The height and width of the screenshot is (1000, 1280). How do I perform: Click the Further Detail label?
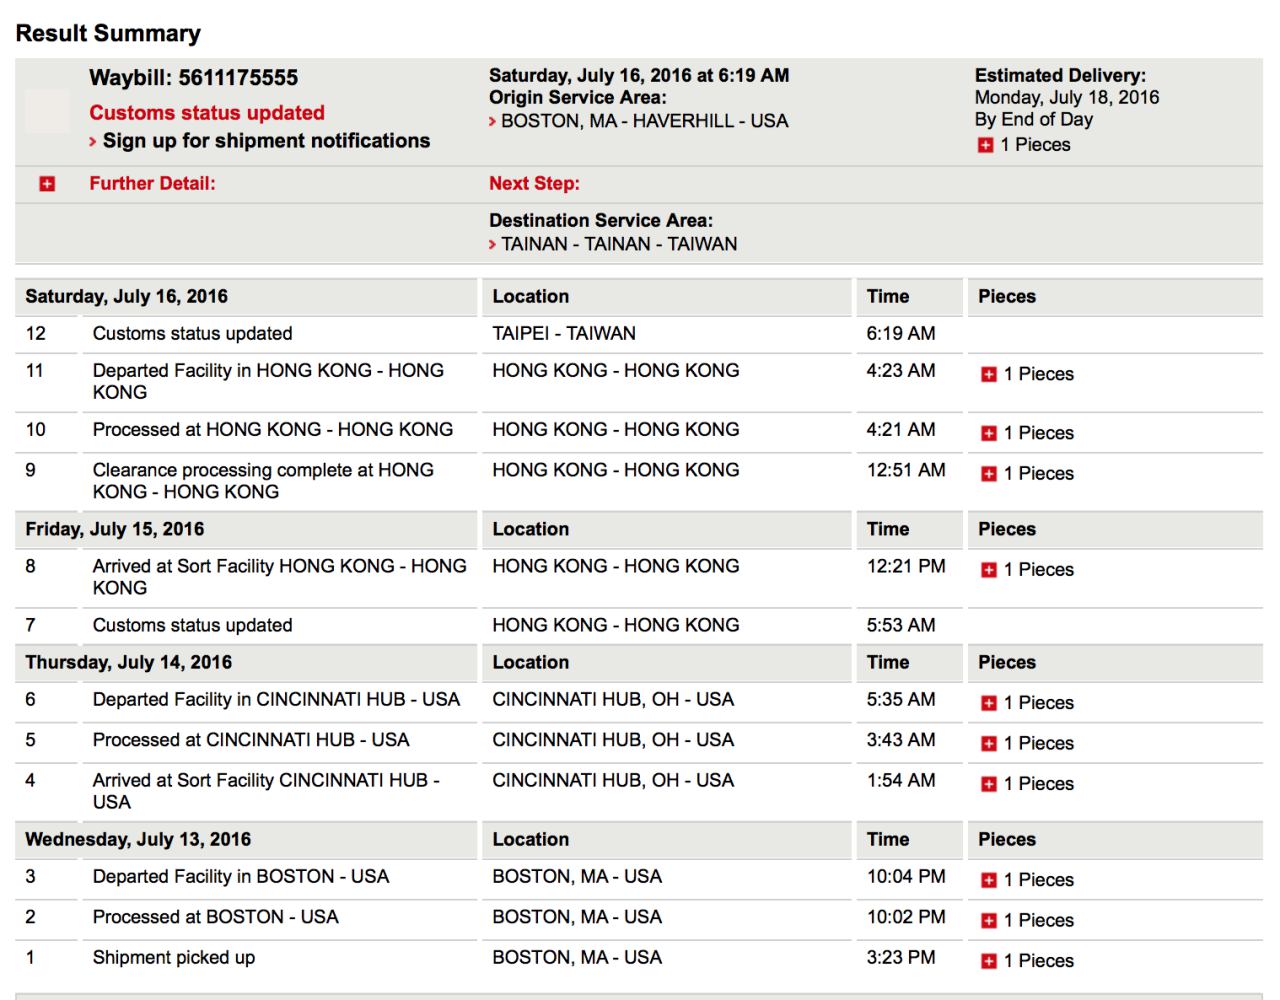(152, 183)
